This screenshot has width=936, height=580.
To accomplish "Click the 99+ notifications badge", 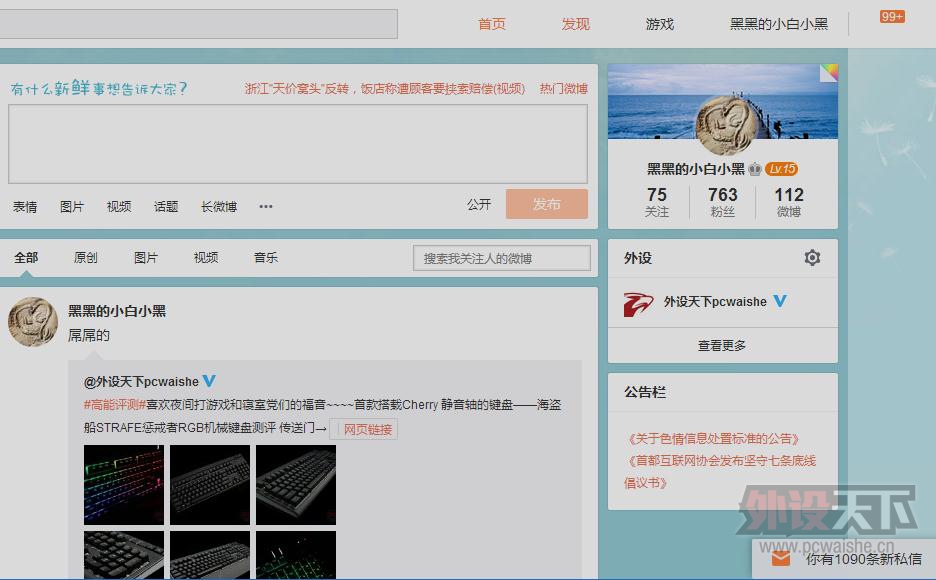I will click(x=892, y=16).
